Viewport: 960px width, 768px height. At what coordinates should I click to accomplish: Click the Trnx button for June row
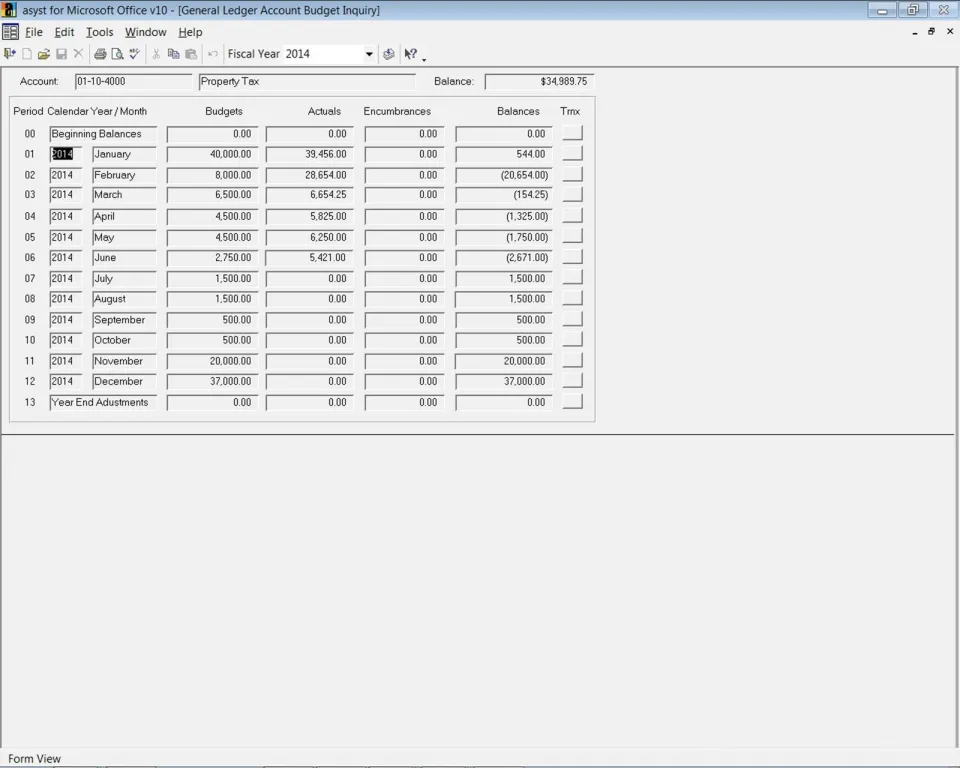click(572, 257)
